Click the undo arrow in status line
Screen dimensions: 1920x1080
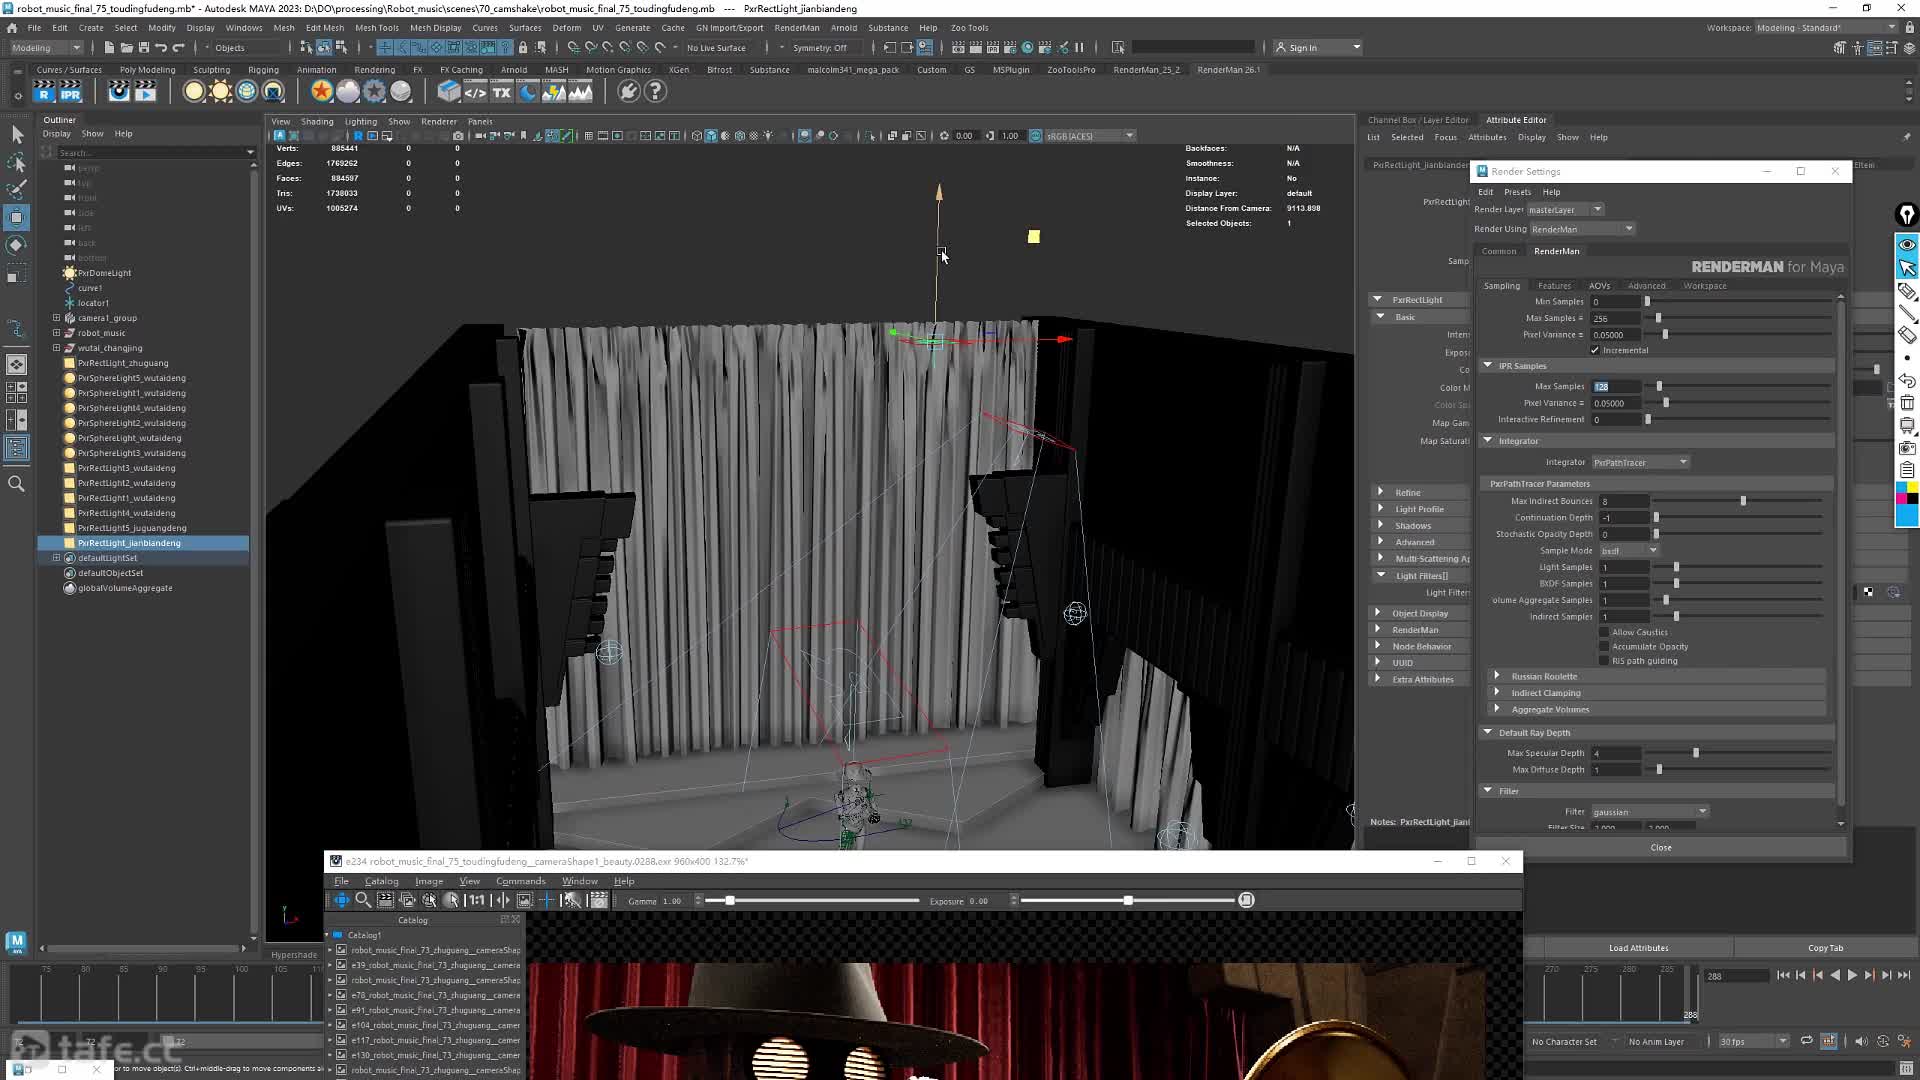coord(161,47)
